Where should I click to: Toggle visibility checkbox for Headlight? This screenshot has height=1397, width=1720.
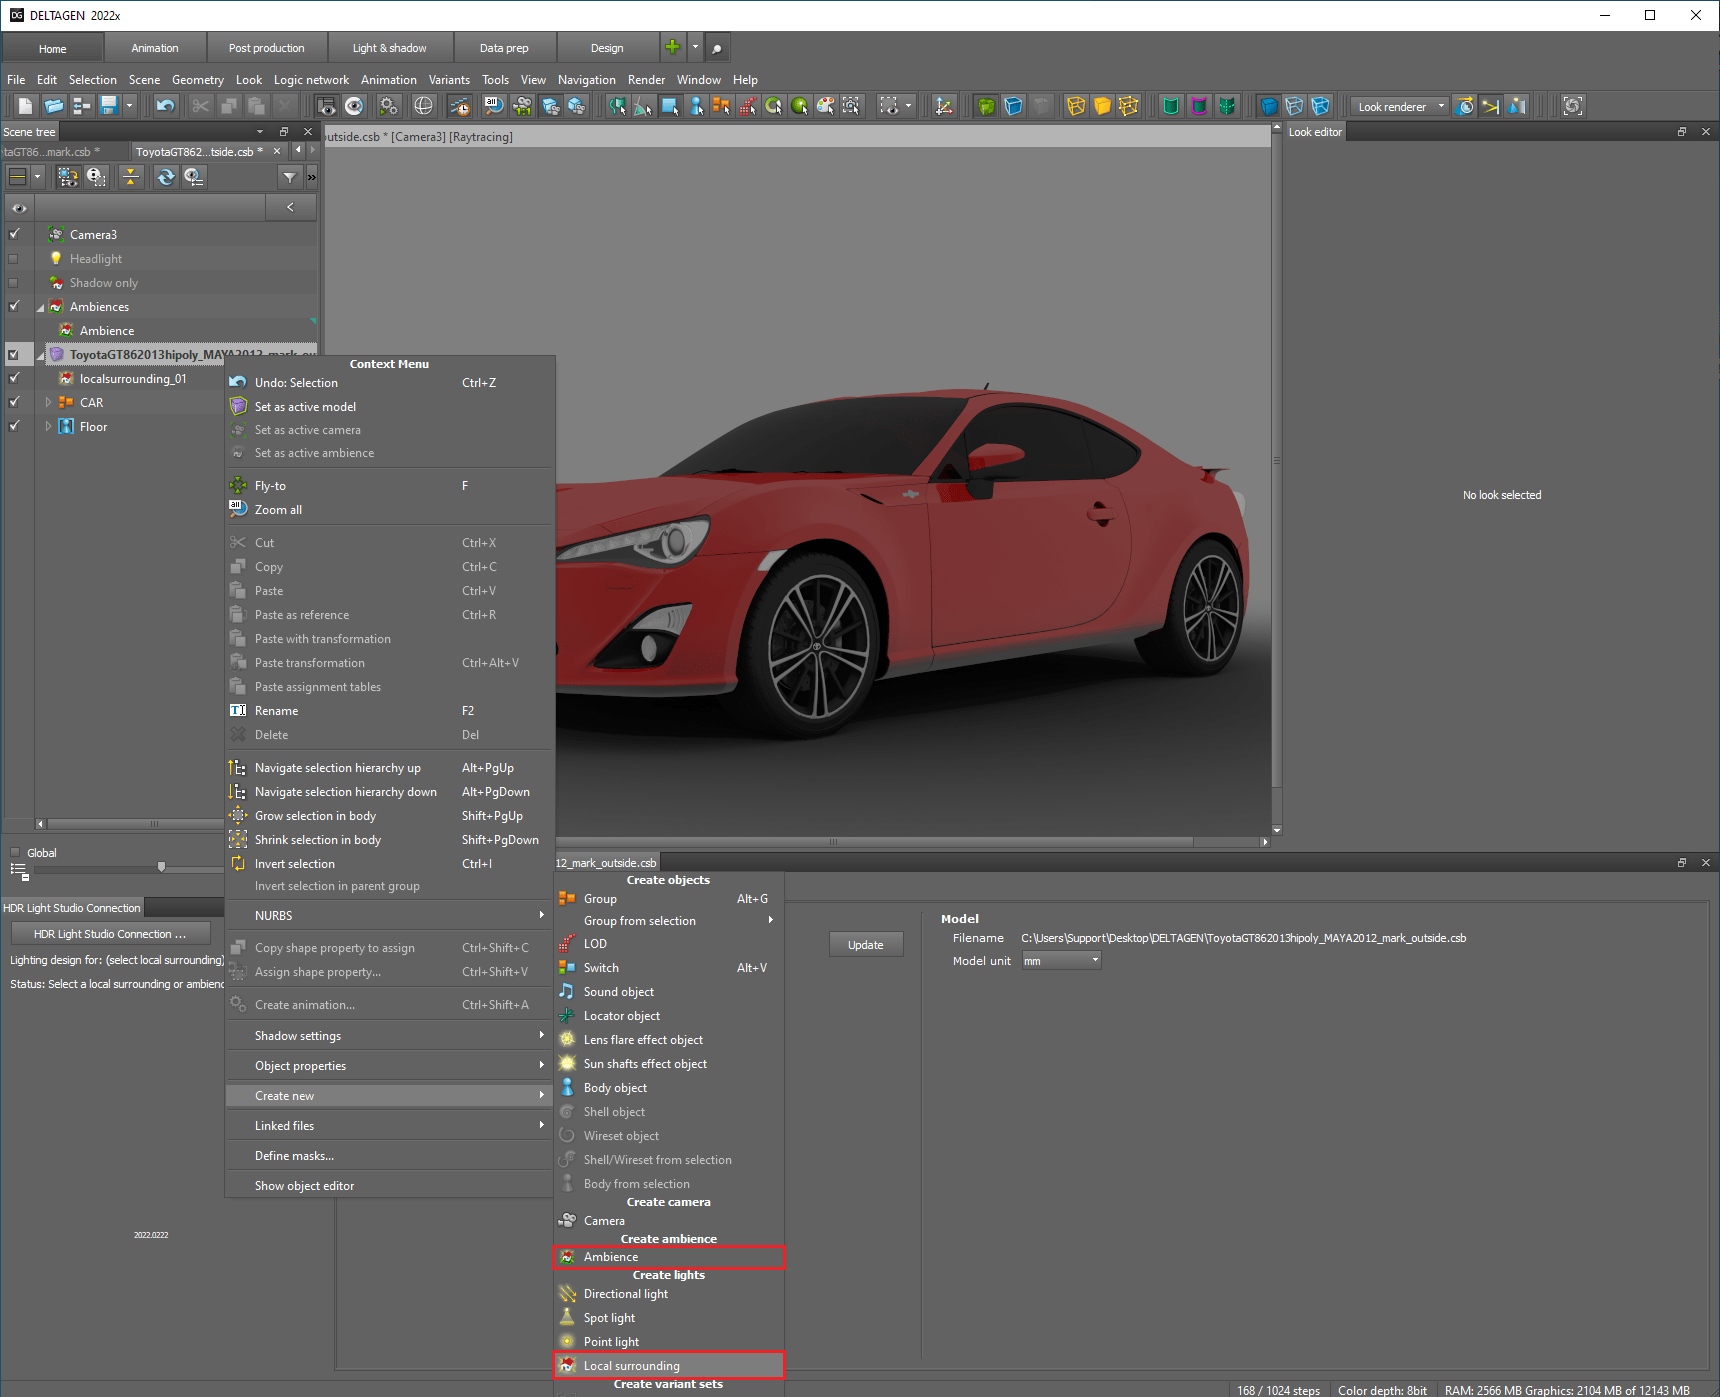tap(14, 259)
